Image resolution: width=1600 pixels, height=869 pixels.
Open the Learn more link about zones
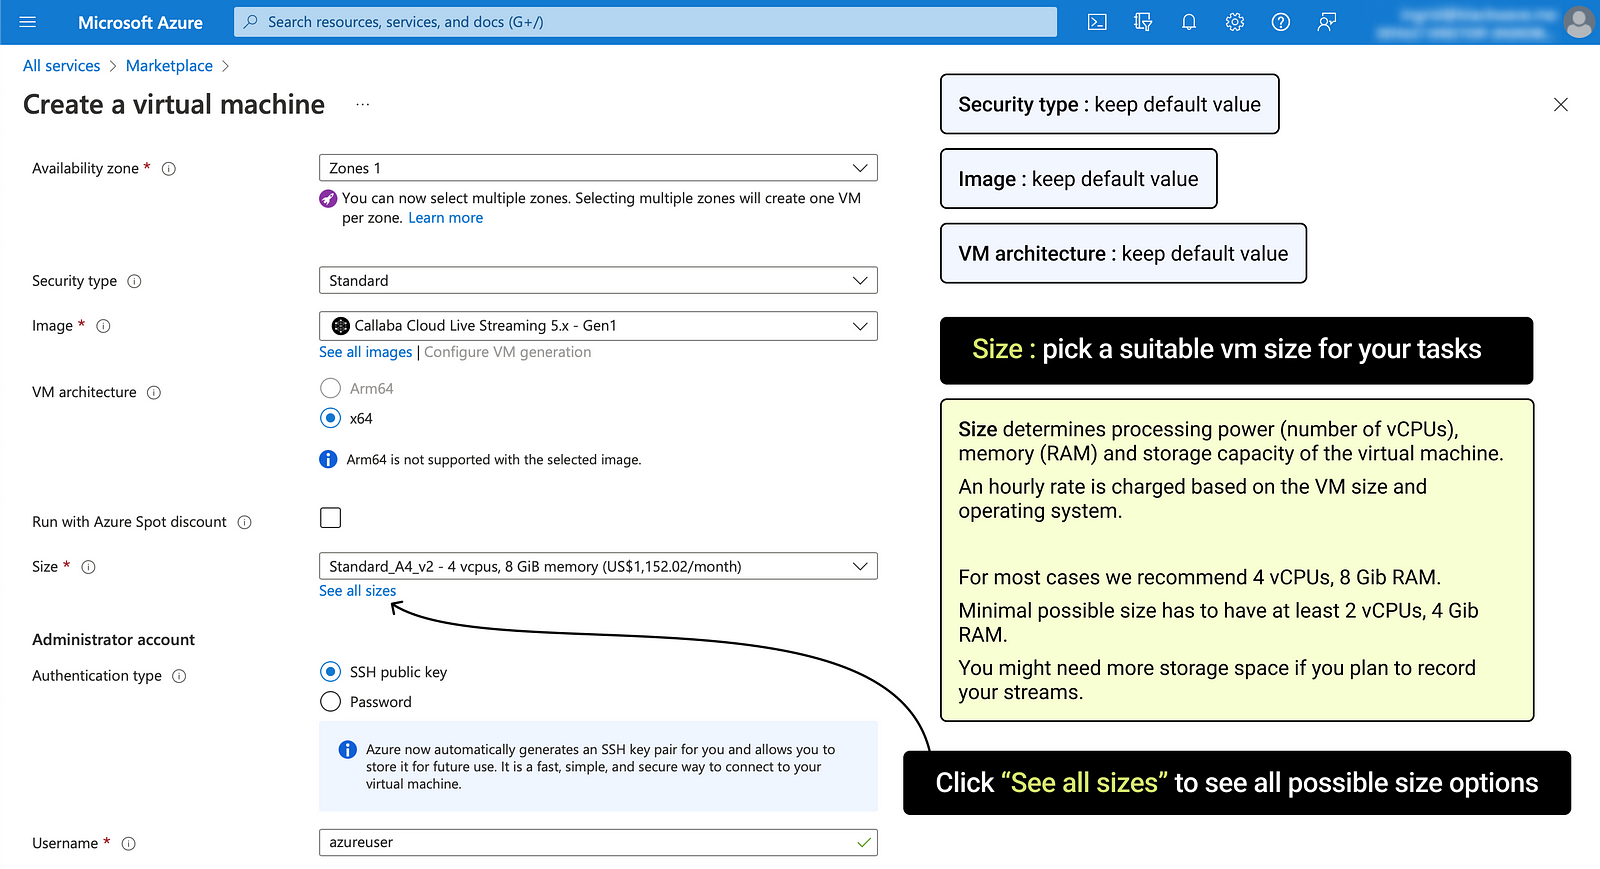click(445, 218)
